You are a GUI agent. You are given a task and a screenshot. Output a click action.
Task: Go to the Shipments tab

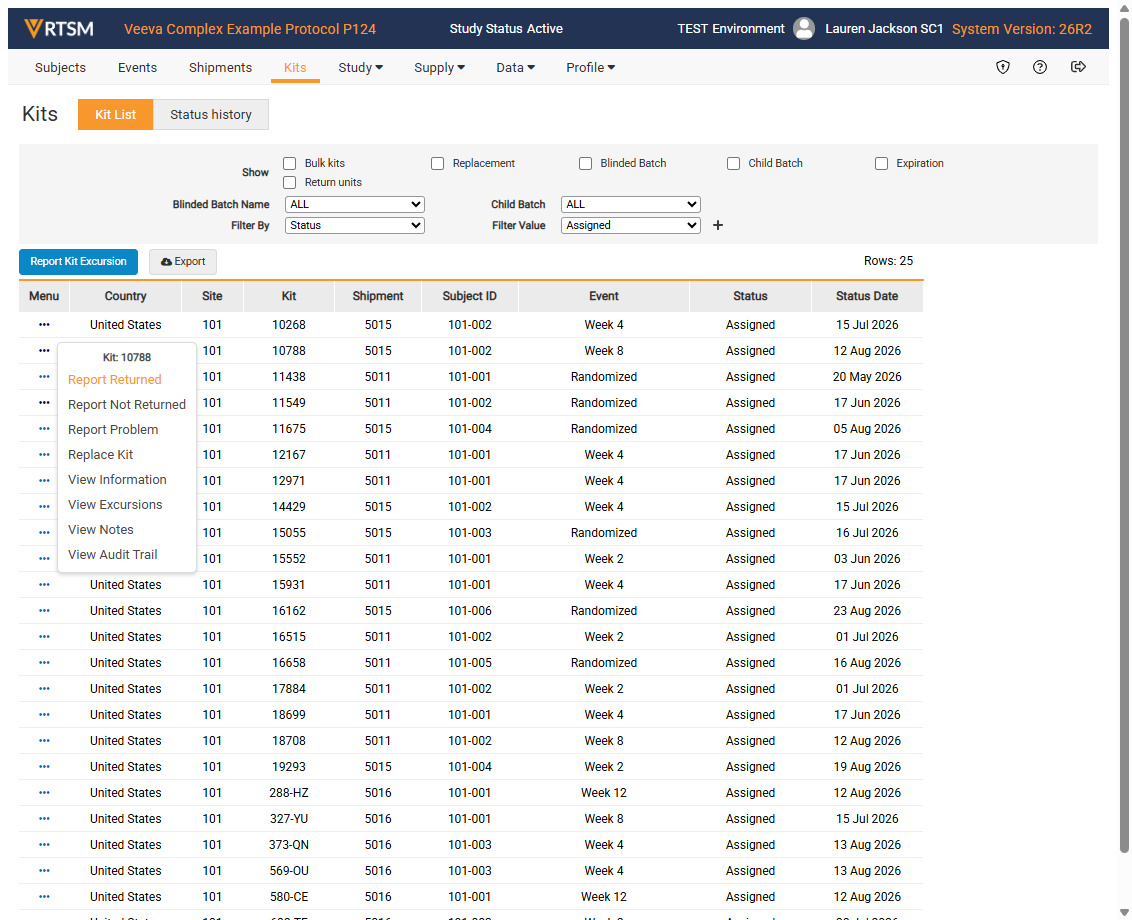pos(220,68)
